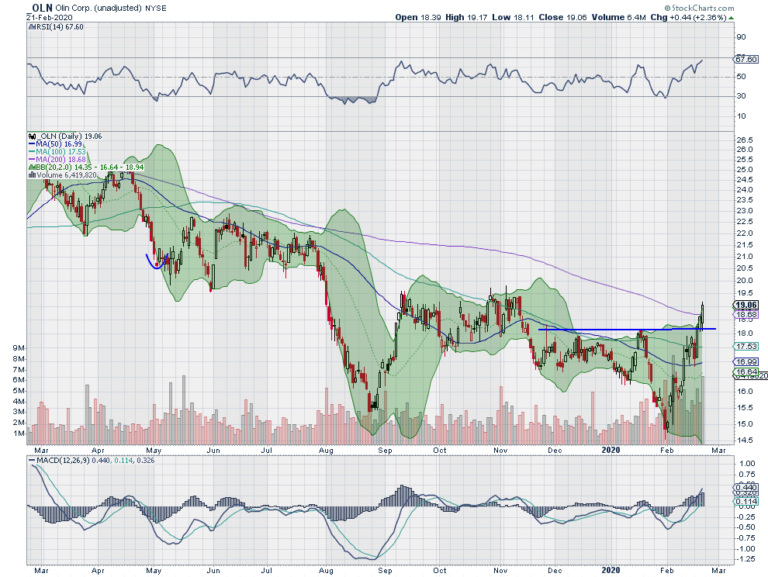Click the 'MA(50) 16.99' legend entry
The height and width of the screenshot is (577, 768).
(59, 144)
